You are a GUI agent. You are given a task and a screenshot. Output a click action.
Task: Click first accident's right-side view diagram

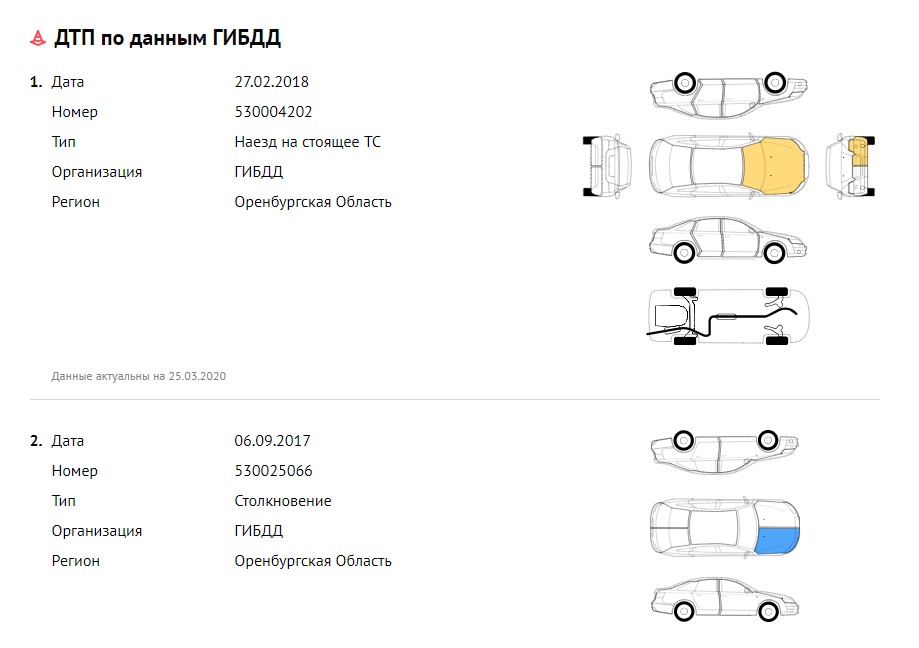pyautogui.click(x=729, y=240)
